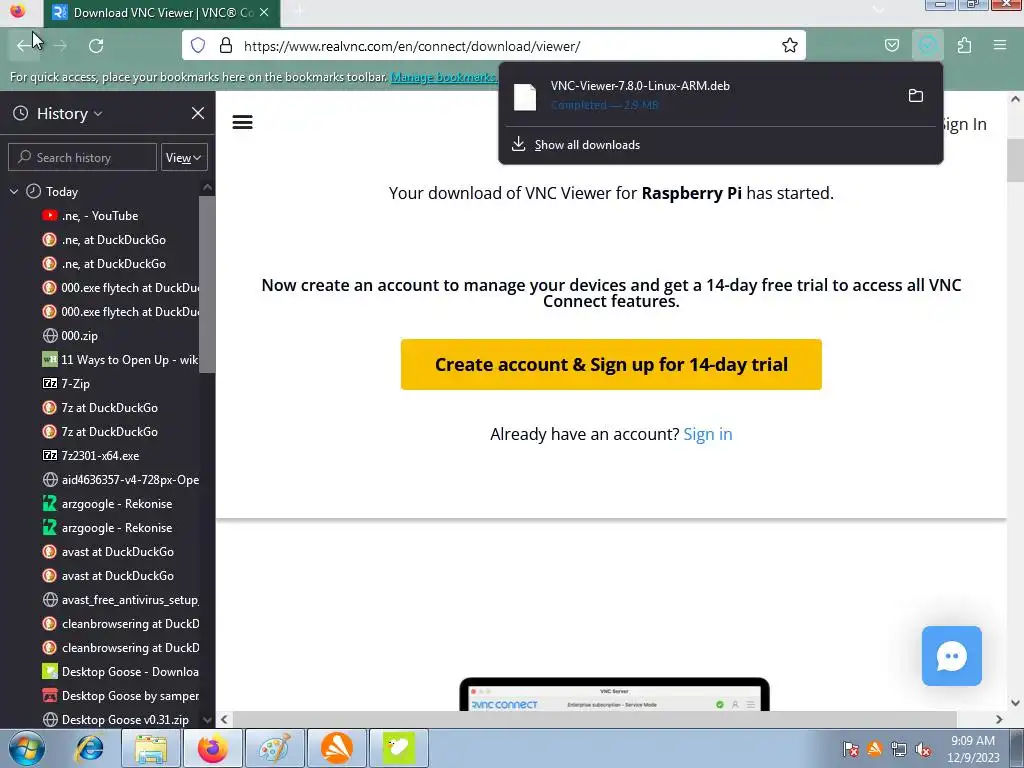Click the horizontal scrollbar right arrow
This screenshot has height=768, width=1024.
pyautogui.click(x=999, y=719)
